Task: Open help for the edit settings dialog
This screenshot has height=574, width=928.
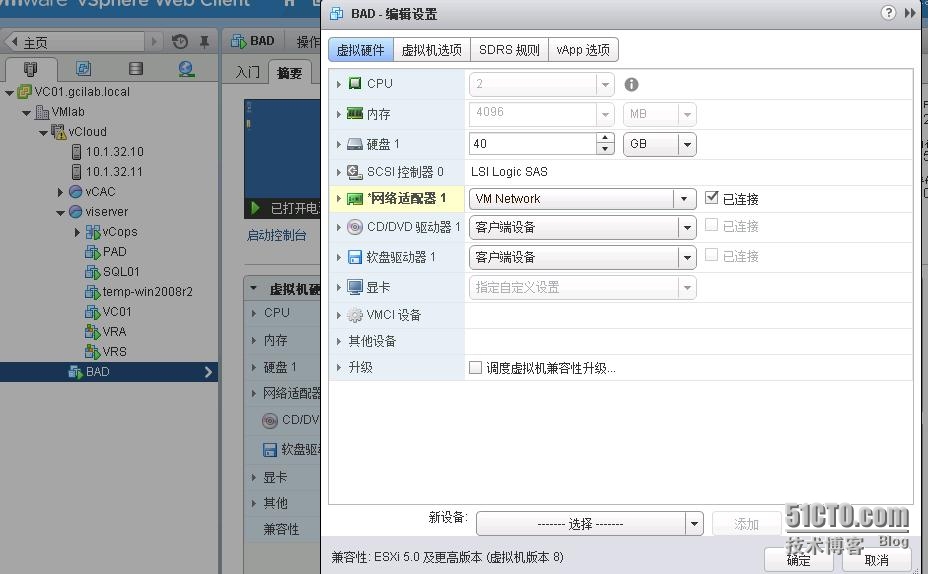Action: click(888, 13)
